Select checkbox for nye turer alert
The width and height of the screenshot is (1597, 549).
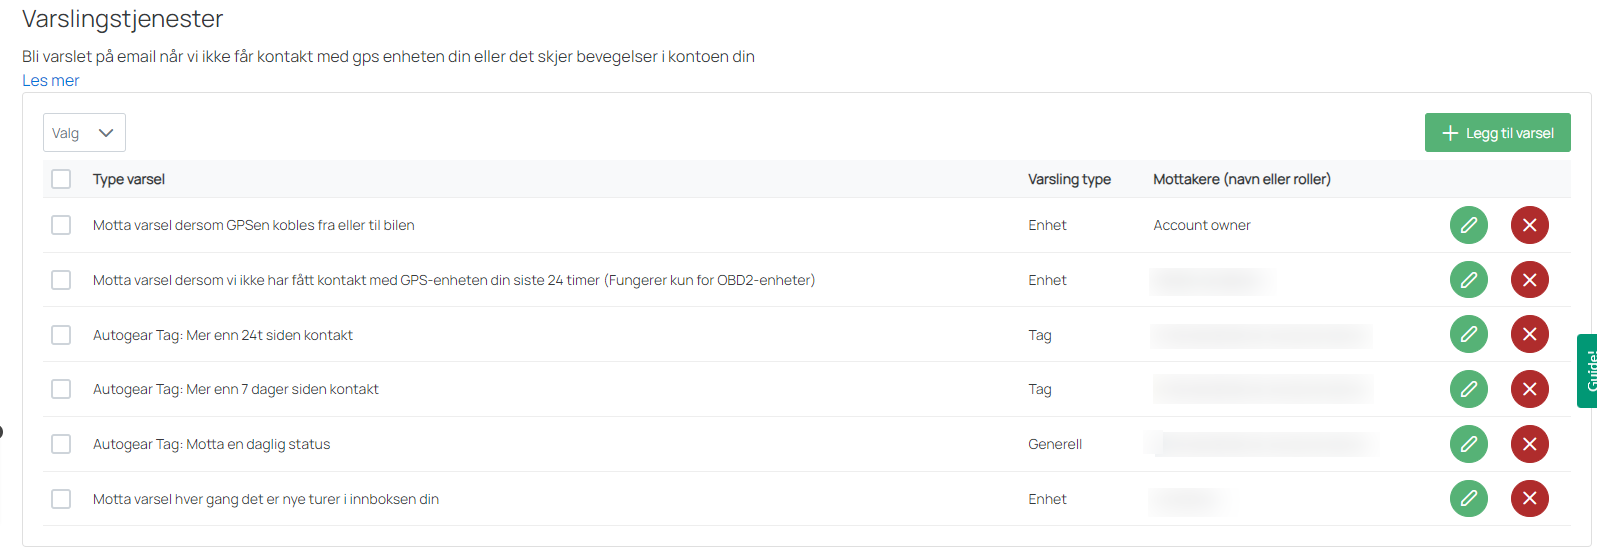pos(61,499)
